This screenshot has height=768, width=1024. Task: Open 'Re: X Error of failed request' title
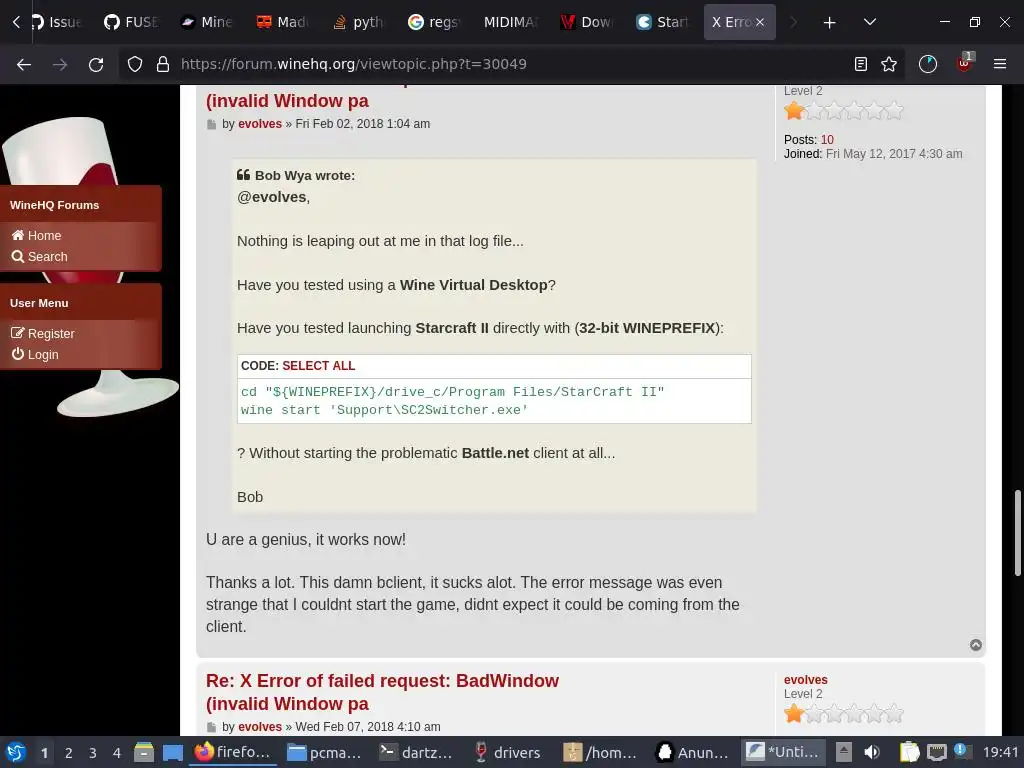click(382, 692)
